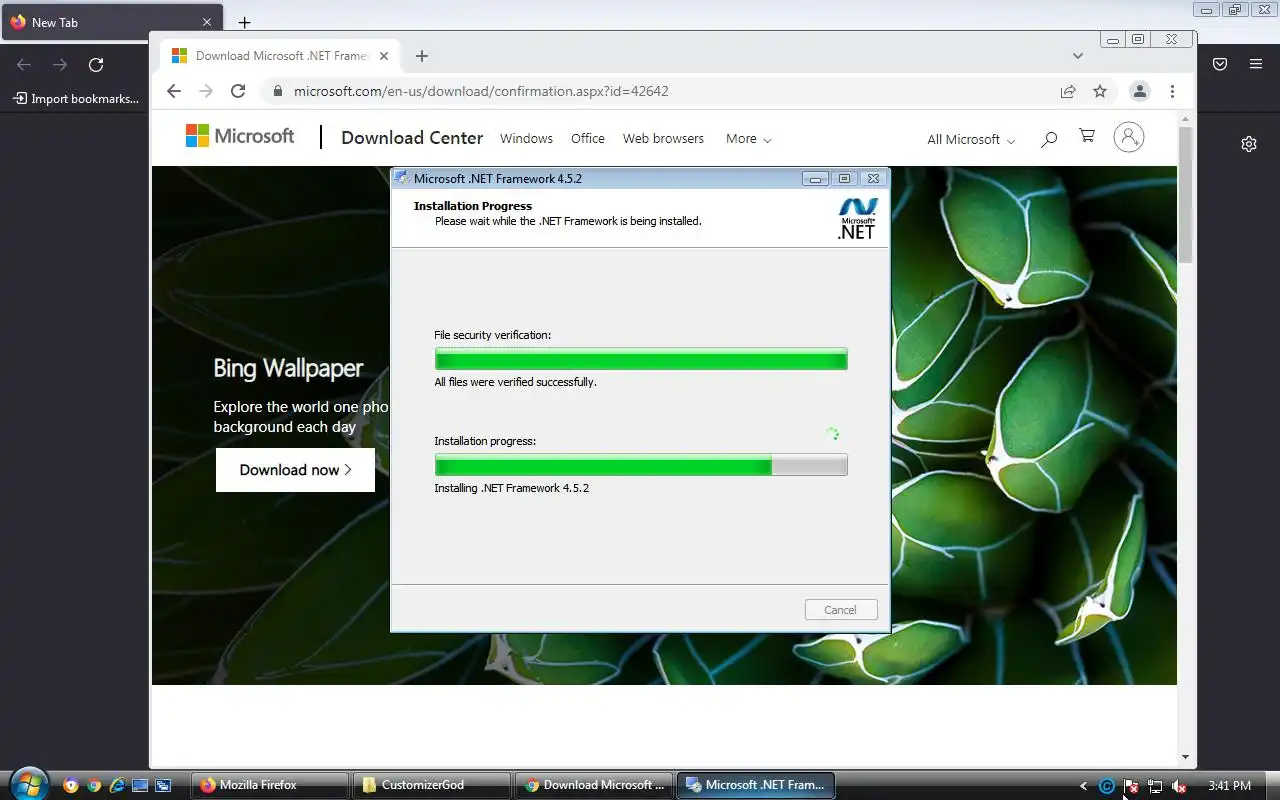Click the Download now button

click(295, 470)
